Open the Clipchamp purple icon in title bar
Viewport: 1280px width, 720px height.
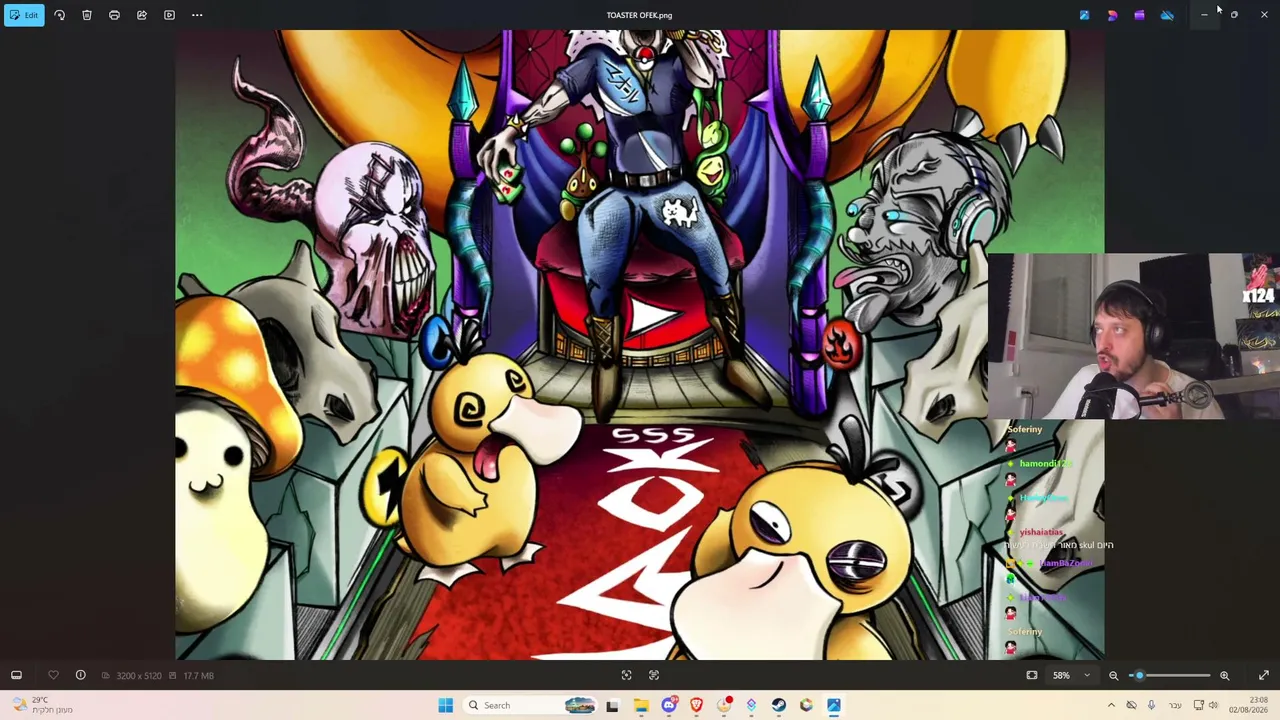pos(1139,15)
